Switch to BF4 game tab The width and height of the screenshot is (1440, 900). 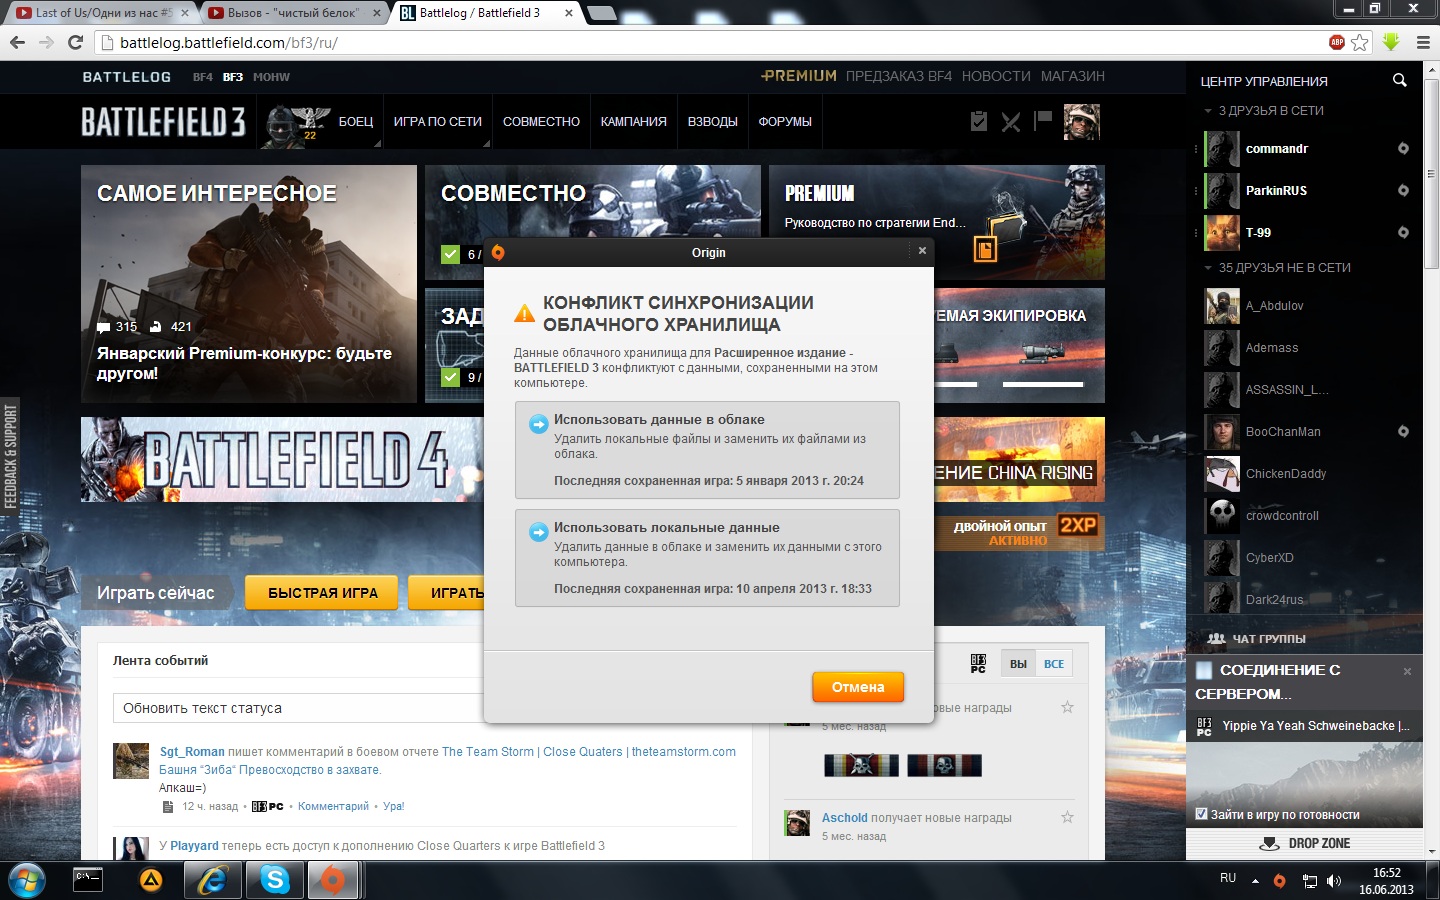202,77
